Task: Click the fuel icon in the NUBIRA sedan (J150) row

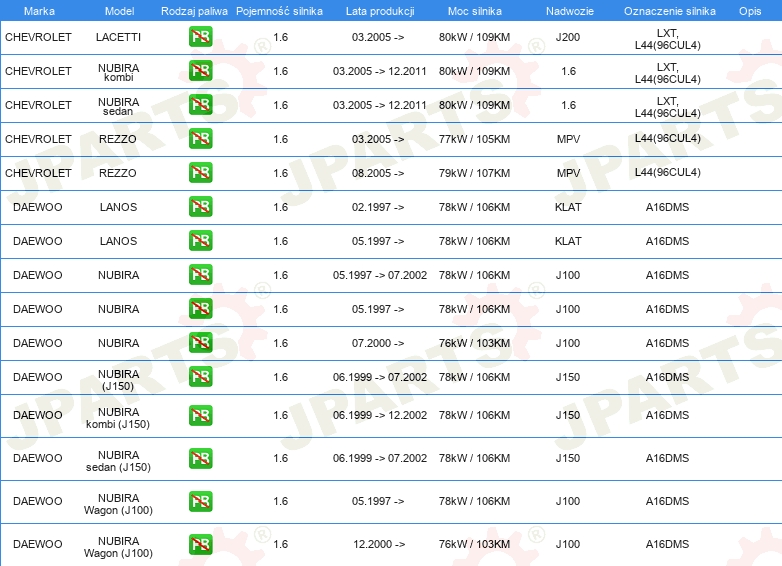Action: point(200,458)
